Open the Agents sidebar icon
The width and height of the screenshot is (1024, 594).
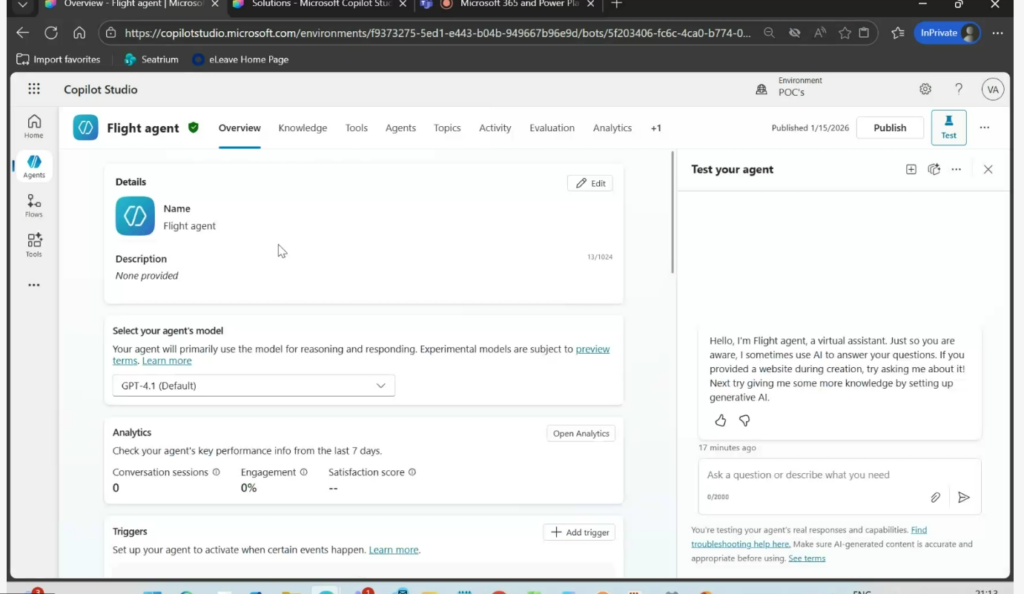[x=34, y=166]
